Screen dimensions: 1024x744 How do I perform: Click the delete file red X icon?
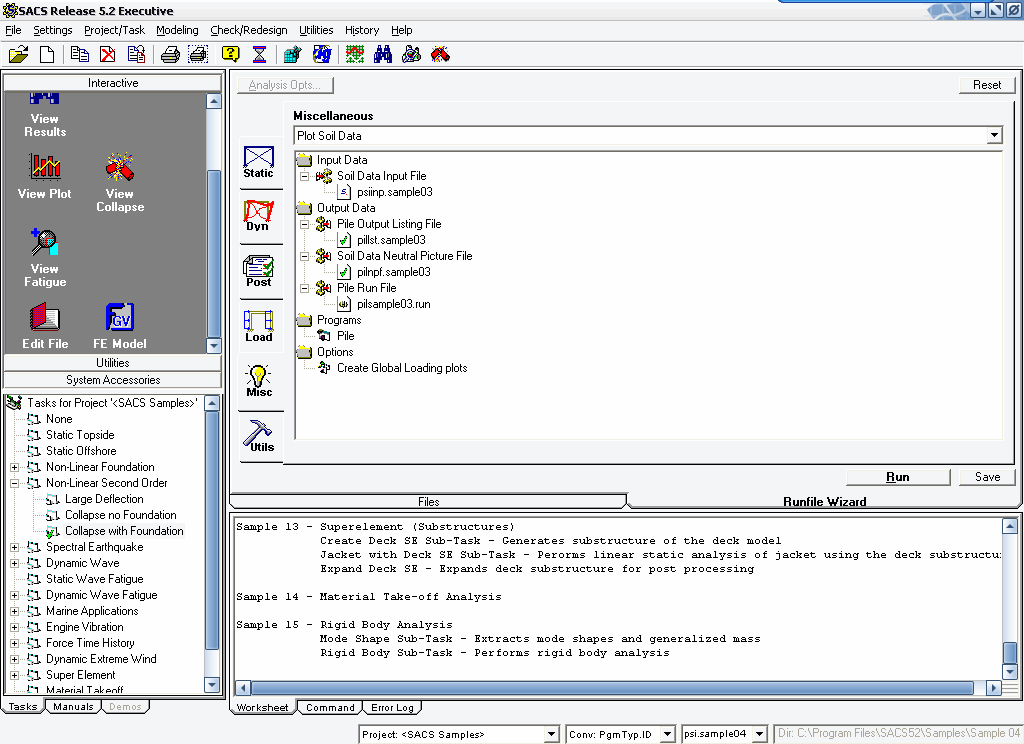pyautogui.click(x=108, y=54)
